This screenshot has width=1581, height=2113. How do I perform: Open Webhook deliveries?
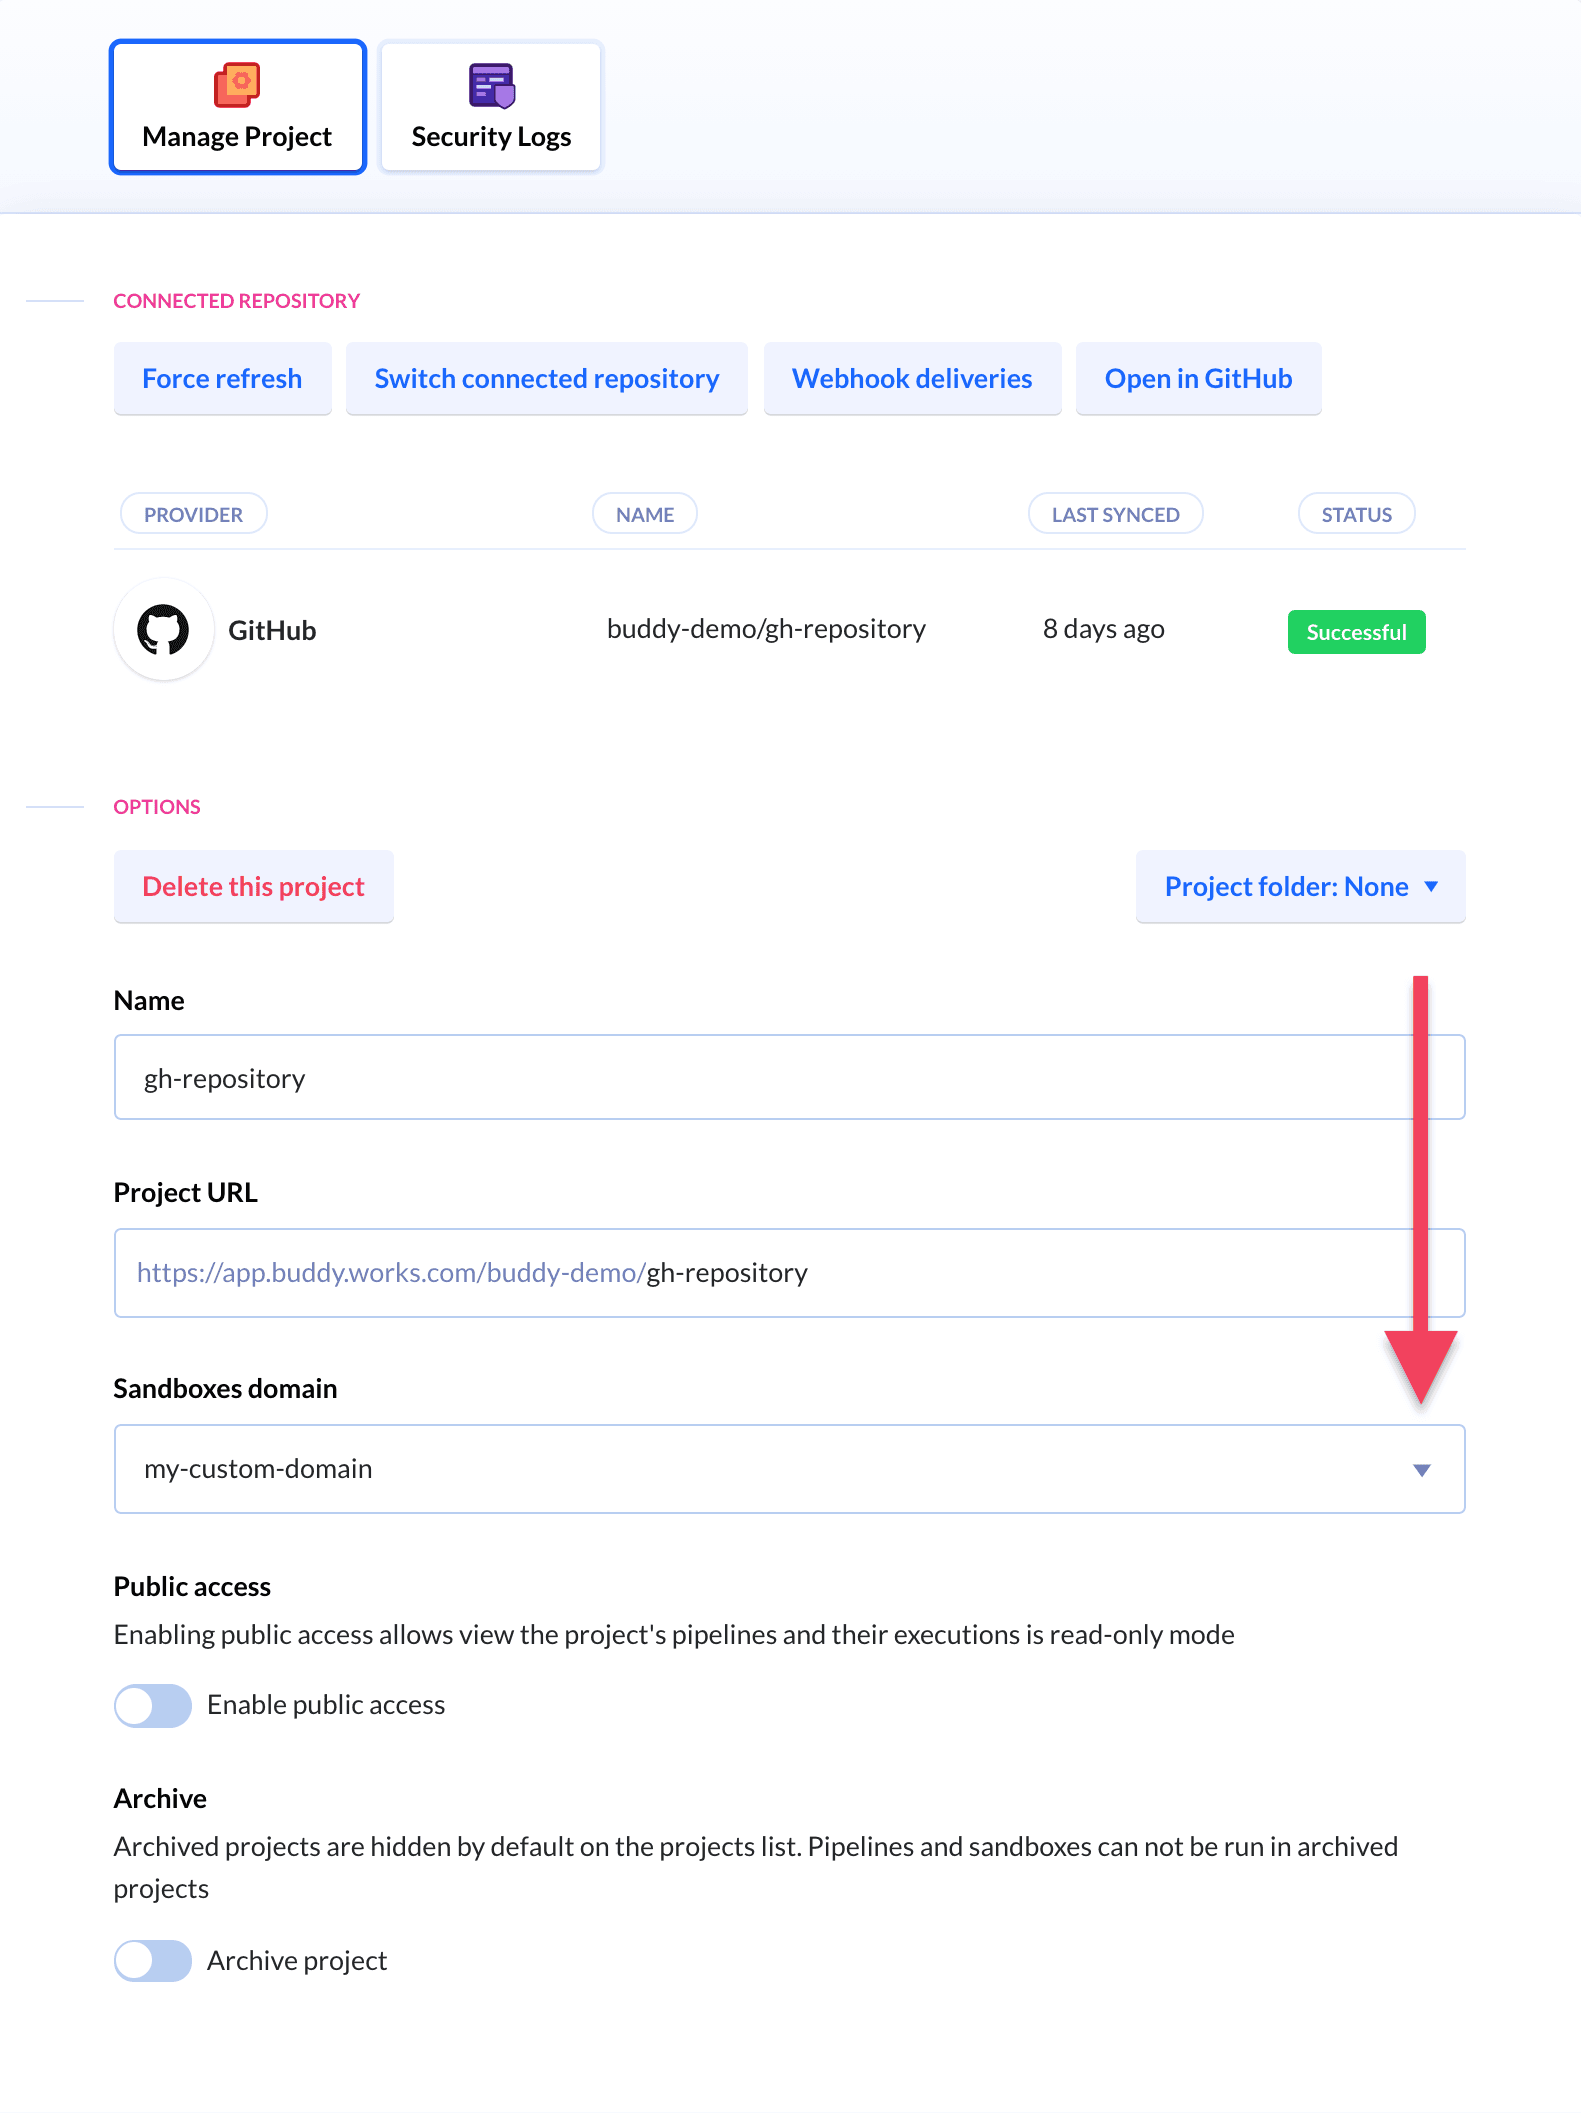[912, 379]
